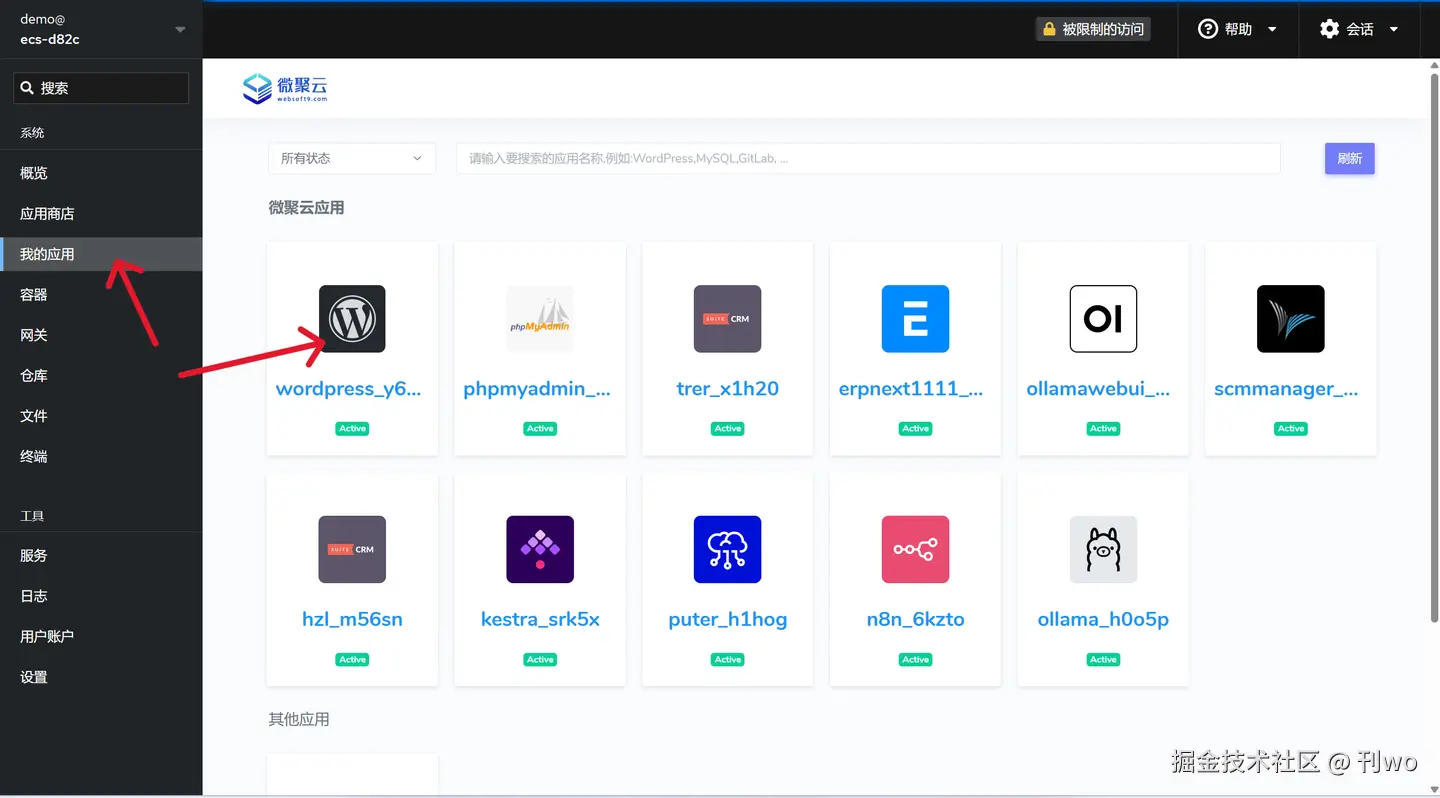This screenshot has width=1440, height=798.
Task: Go to 概览 in the sidebar
Action: pos(101,173)
